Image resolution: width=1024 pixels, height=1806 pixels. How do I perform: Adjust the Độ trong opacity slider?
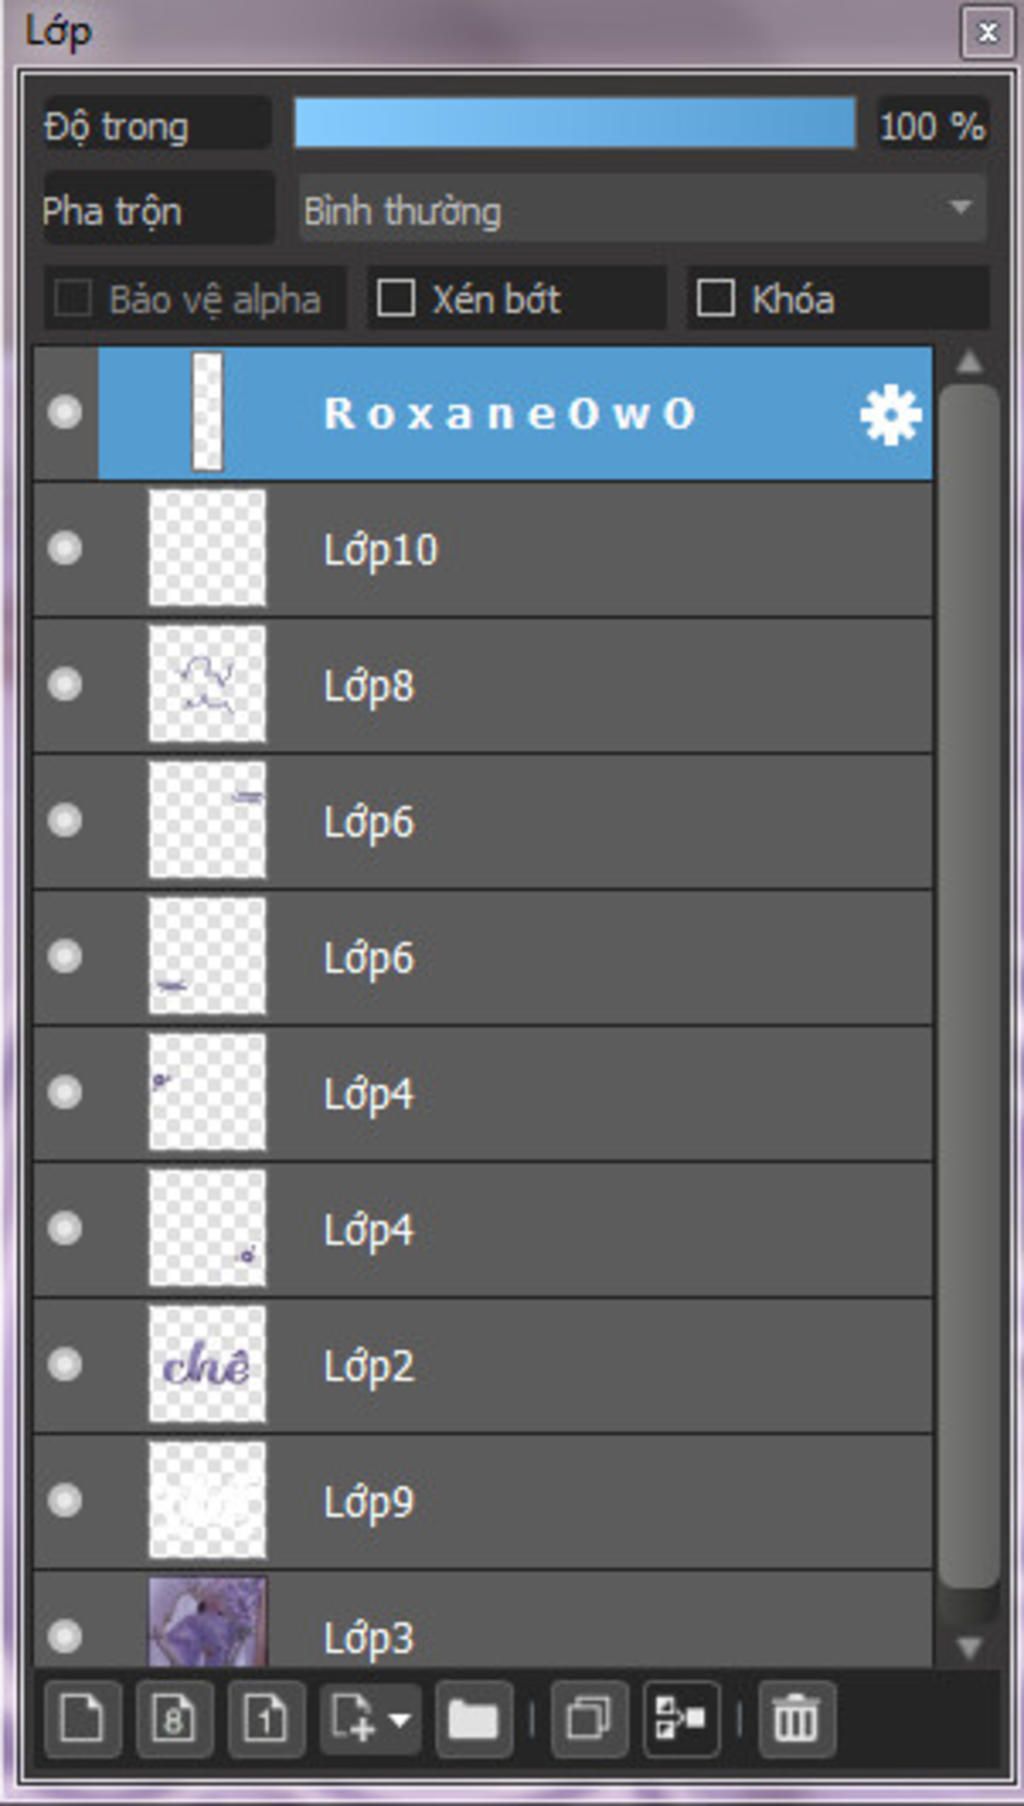click(575, 123)
